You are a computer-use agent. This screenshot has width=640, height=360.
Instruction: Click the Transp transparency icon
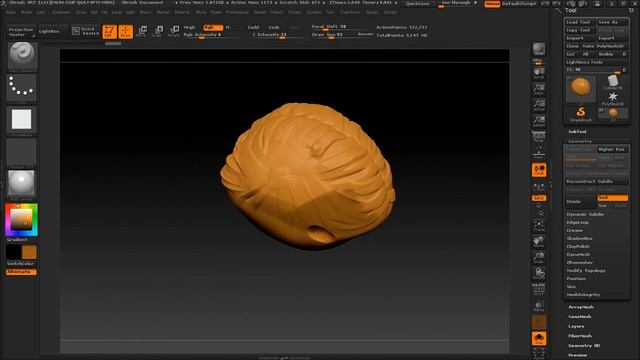539,306
